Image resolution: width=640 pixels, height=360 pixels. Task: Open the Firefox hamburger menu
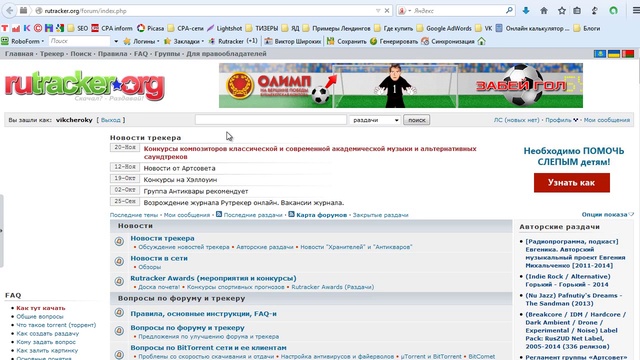pos(636,11)
